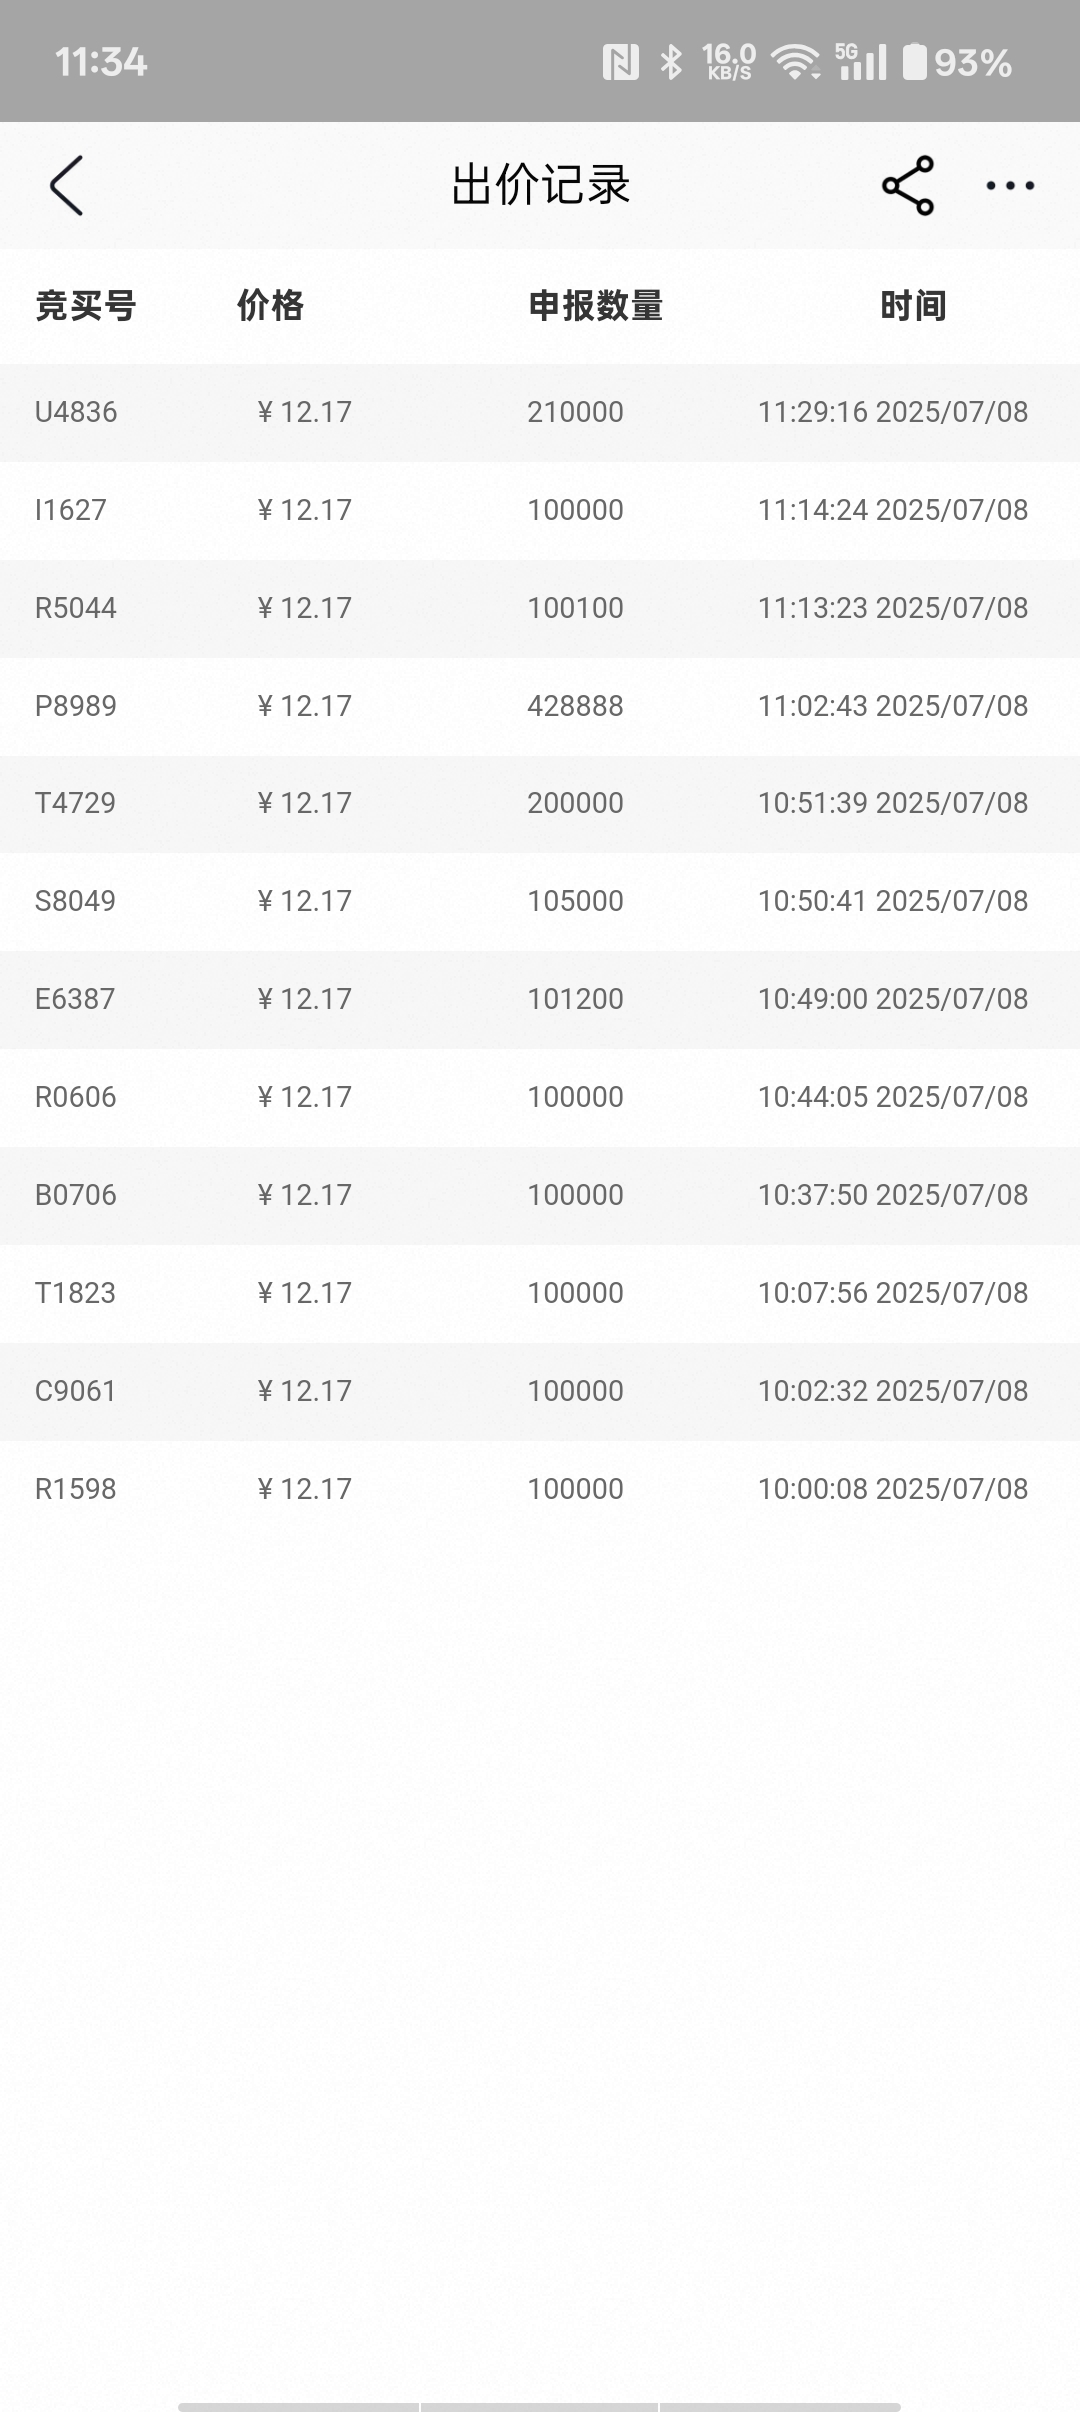
Task: Select the bid row for R1598
Action: 540,1489
